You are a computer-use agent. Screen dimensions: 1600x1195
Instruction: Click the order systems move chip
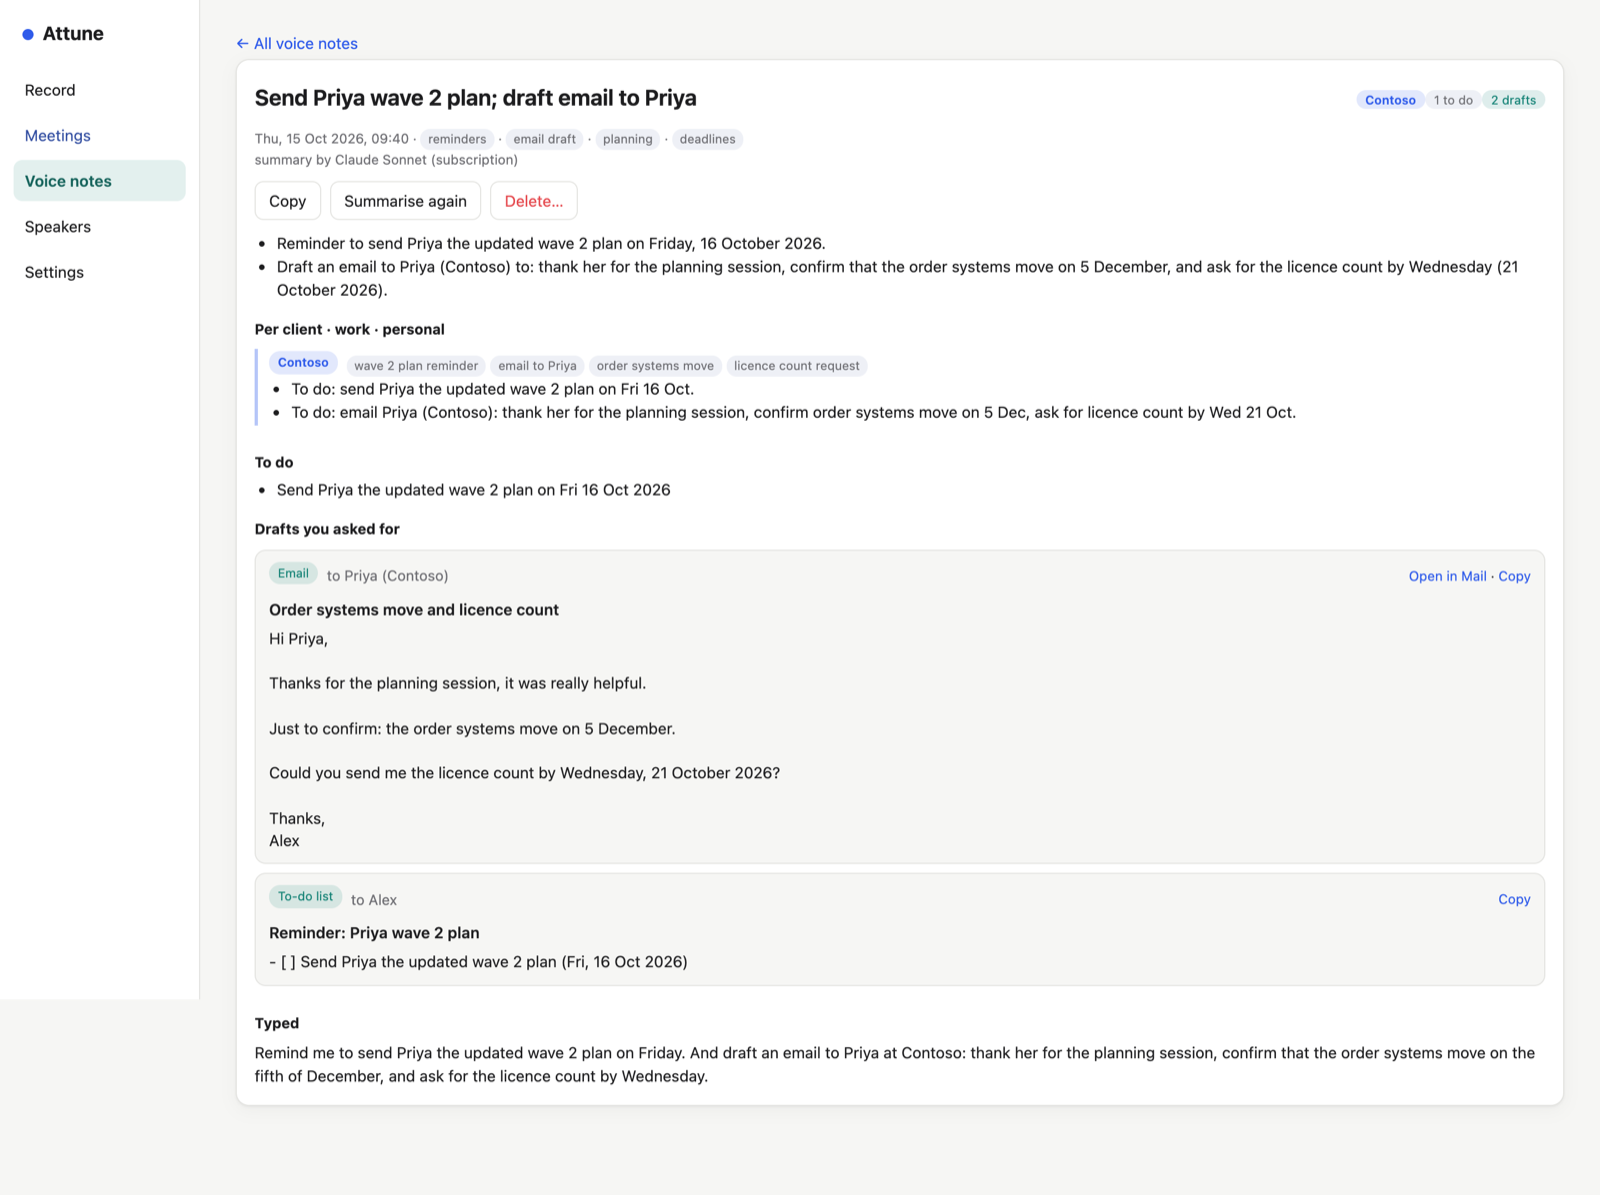655,366
